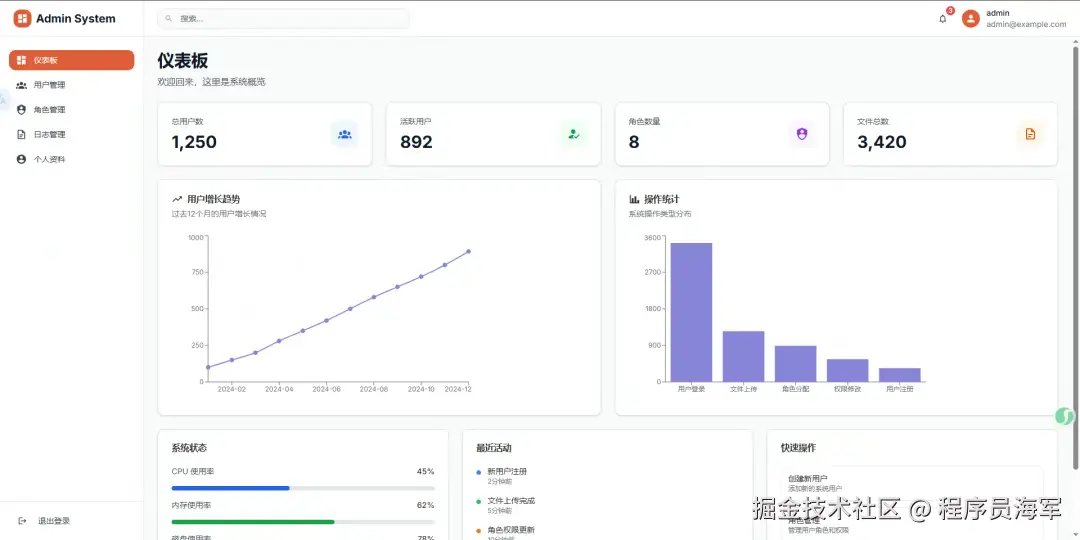Click the 快速操作 card title
This screenshot has width=1080, height=540.
[798, 448]
